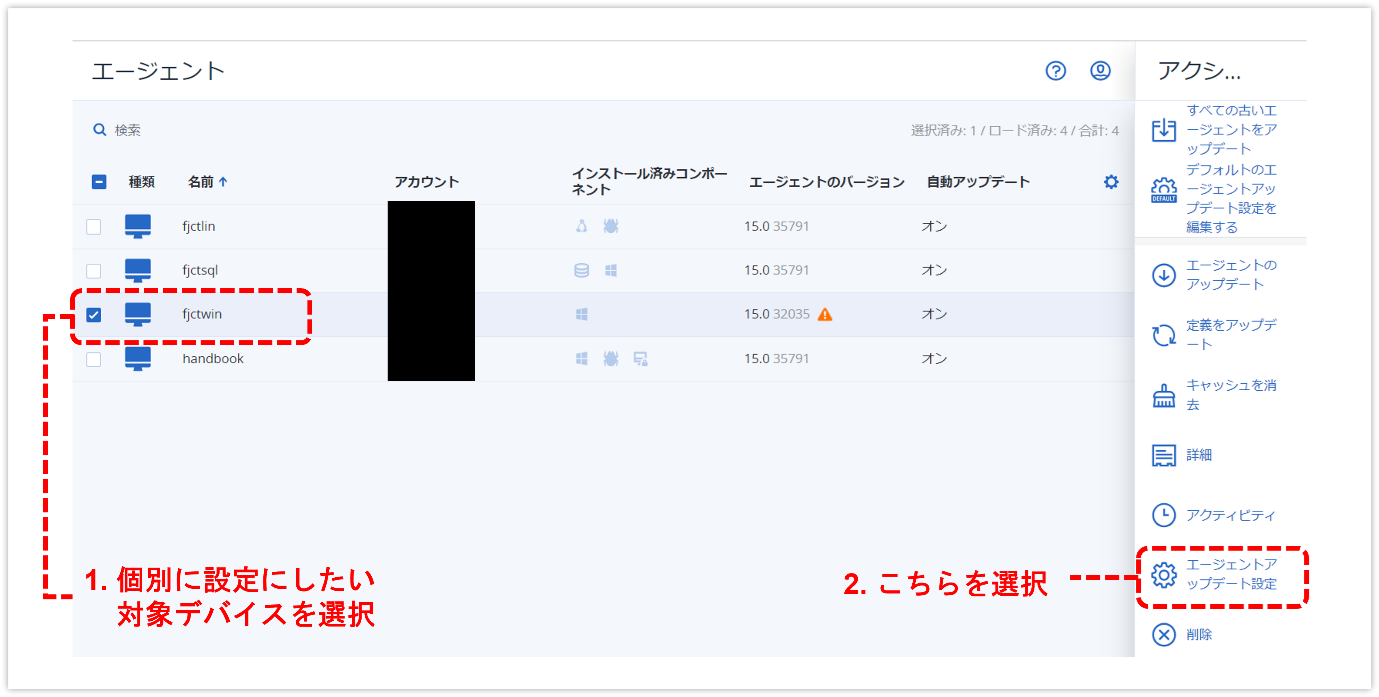This screenshot has height=697, width=1379.
Task: Sort by 自動アップデート column header
Action: [977, 182]
